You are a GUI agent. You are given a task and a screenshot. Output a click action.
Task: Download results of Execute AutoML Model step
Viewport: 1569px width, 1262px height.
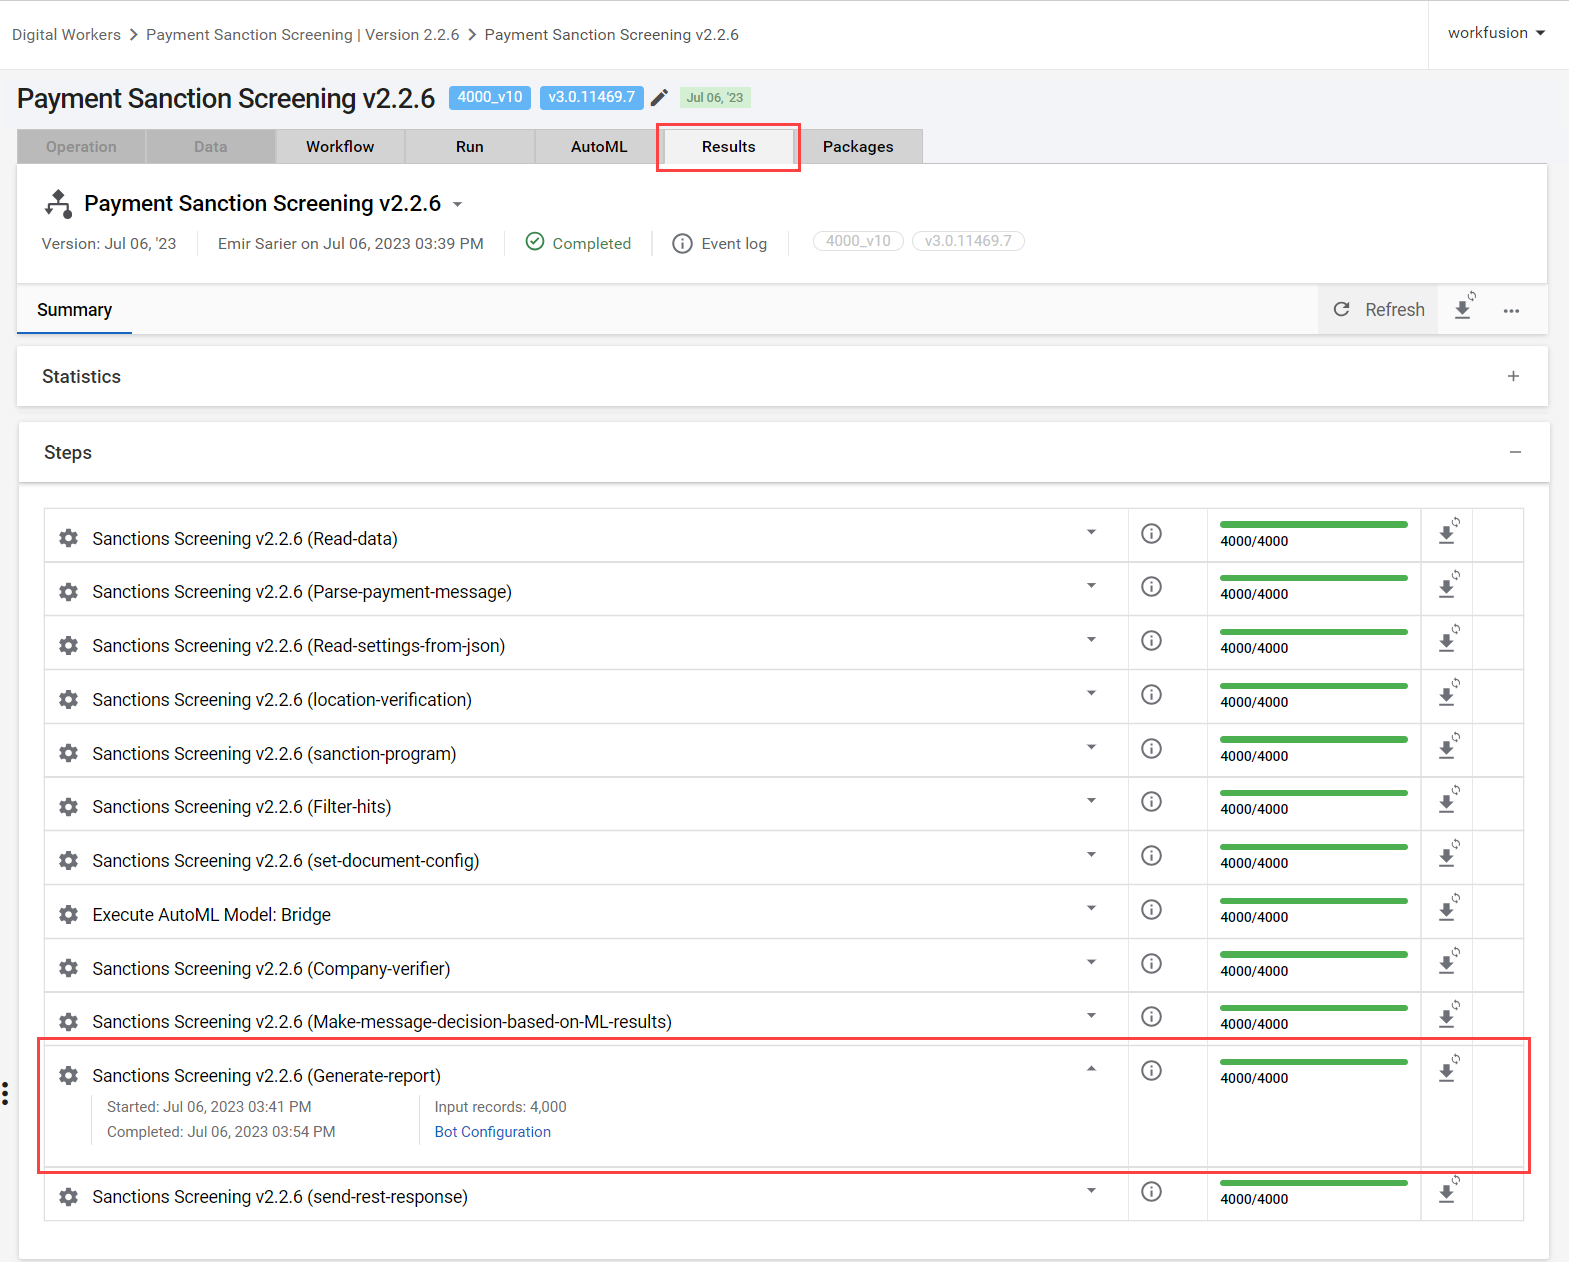(1448, 909)
